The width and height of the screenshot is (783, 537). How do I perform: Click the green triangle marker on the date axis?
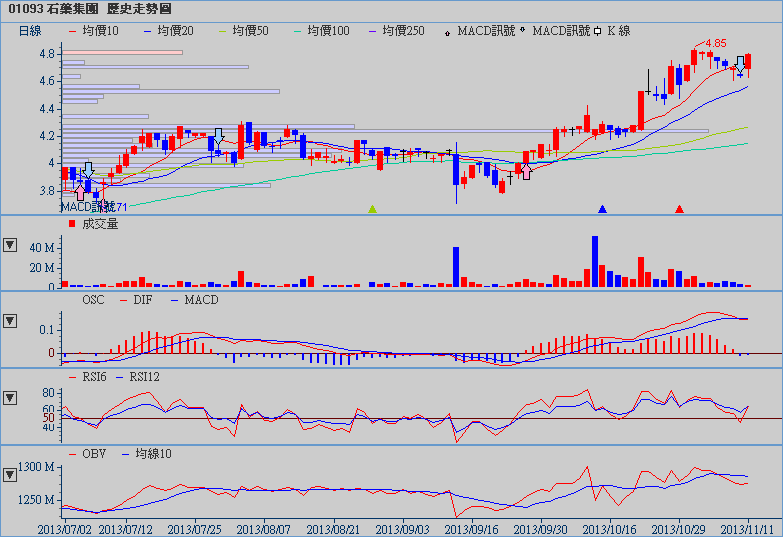coord(372,209)
